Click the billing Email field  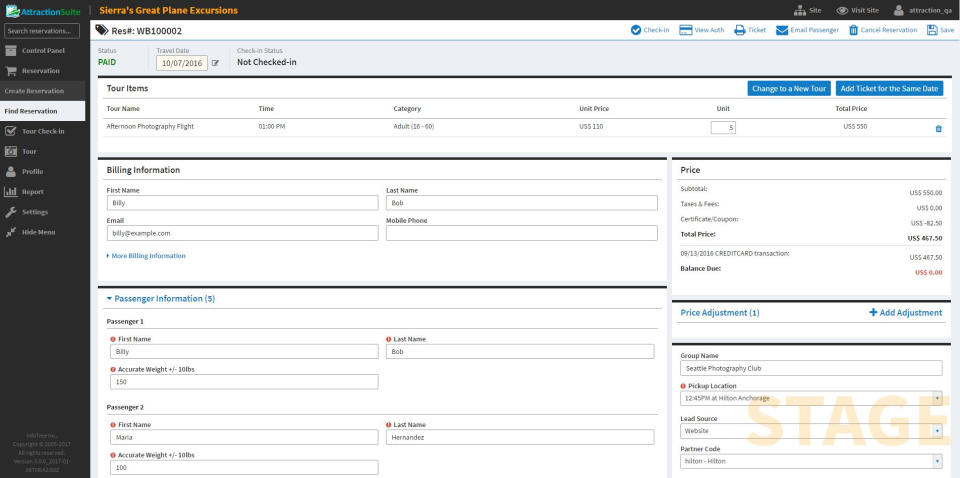coord(242,233)
